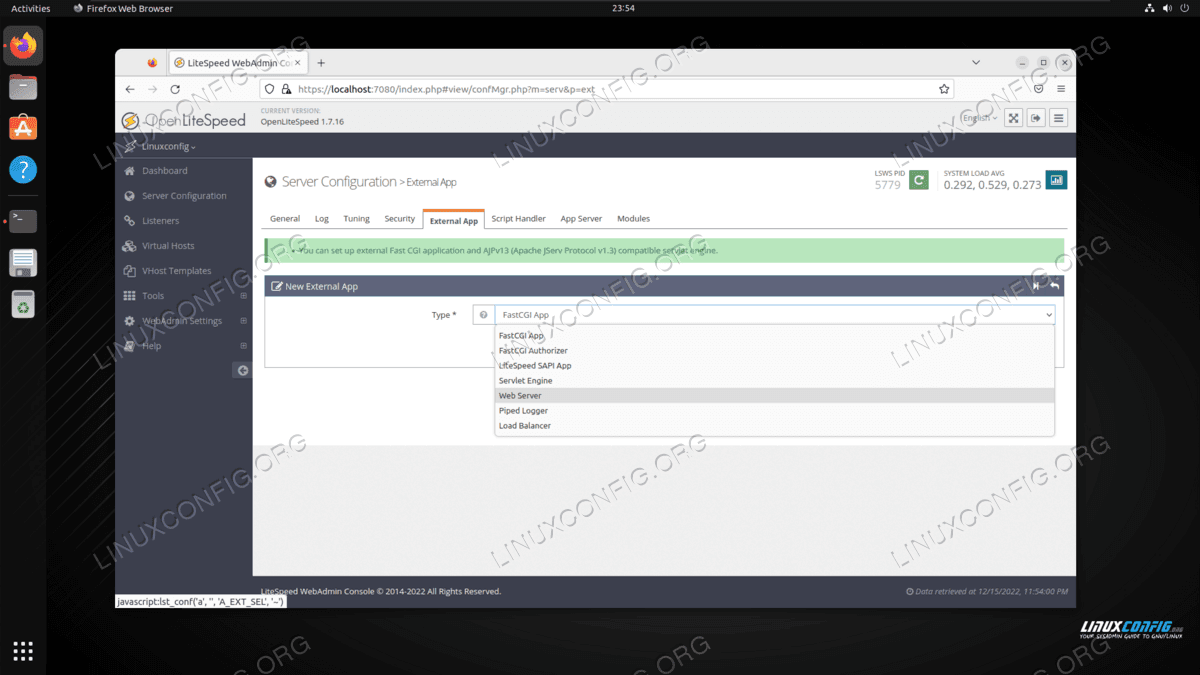Go back in Firefox history

pyautogui.click(x=130, y=89)
